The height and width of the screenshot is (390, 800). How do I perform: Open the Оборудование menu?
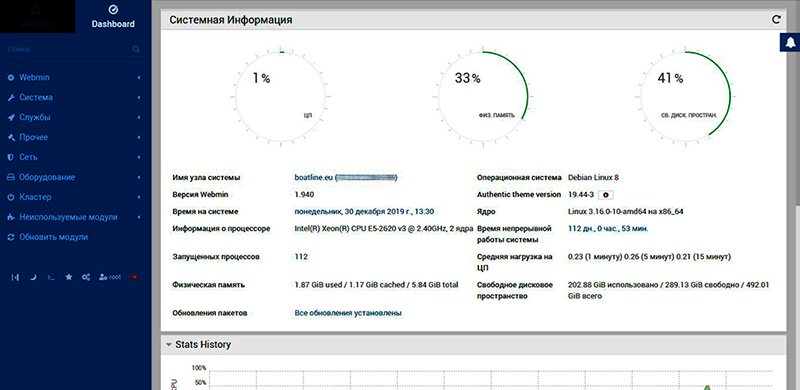pos(76,177)
